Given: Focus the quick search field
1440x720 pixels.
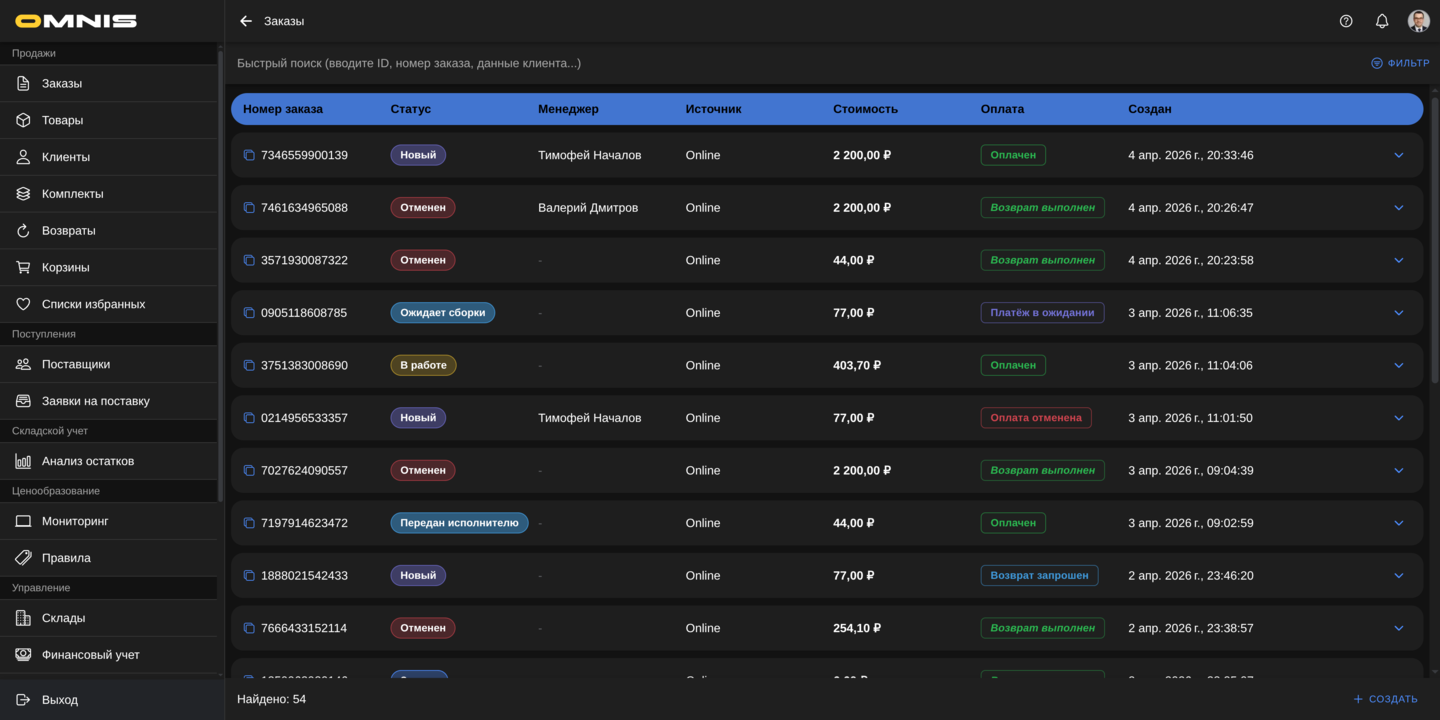Looking at the screenshot, I should pyautogui.click(x=700, y=63).
